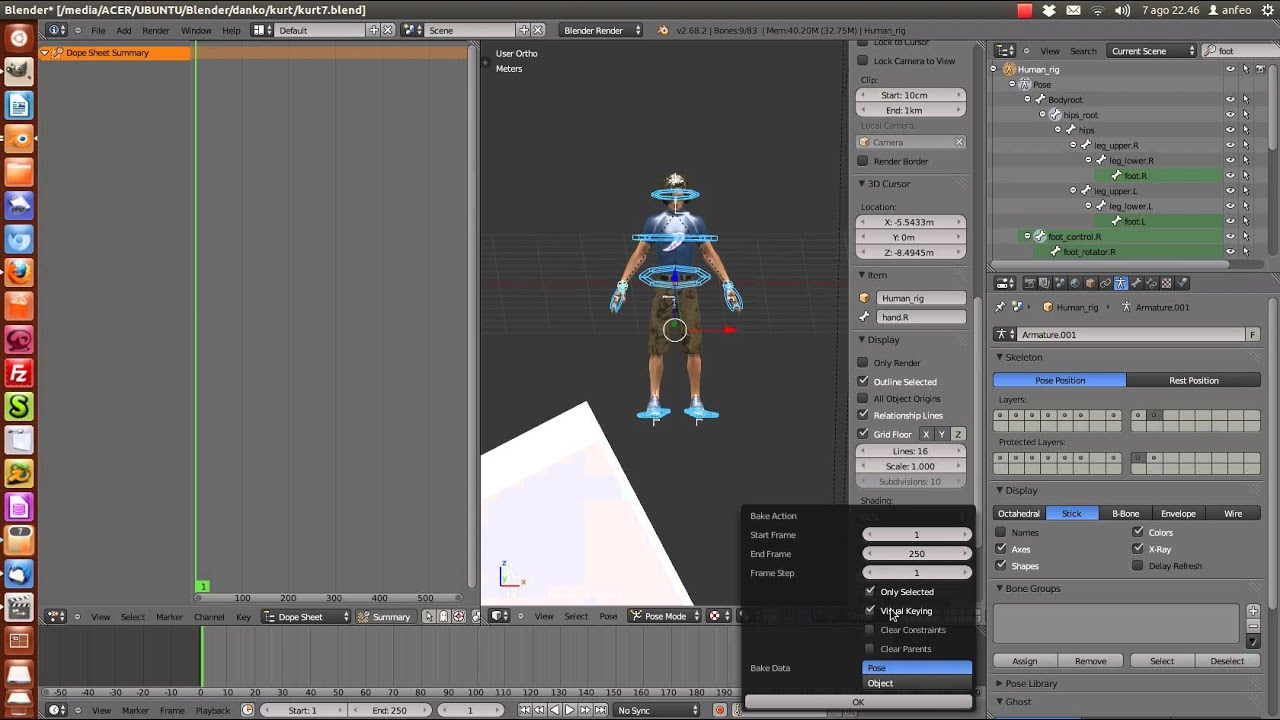Open the Blender Render engine dropdown
This screenshot has width=1280, height=720.
tap(600, 30)
